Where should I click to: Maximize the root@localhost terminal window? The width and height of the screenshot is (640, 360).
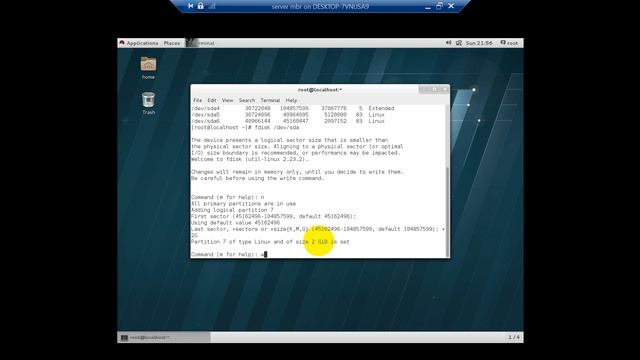coord(435,89)
